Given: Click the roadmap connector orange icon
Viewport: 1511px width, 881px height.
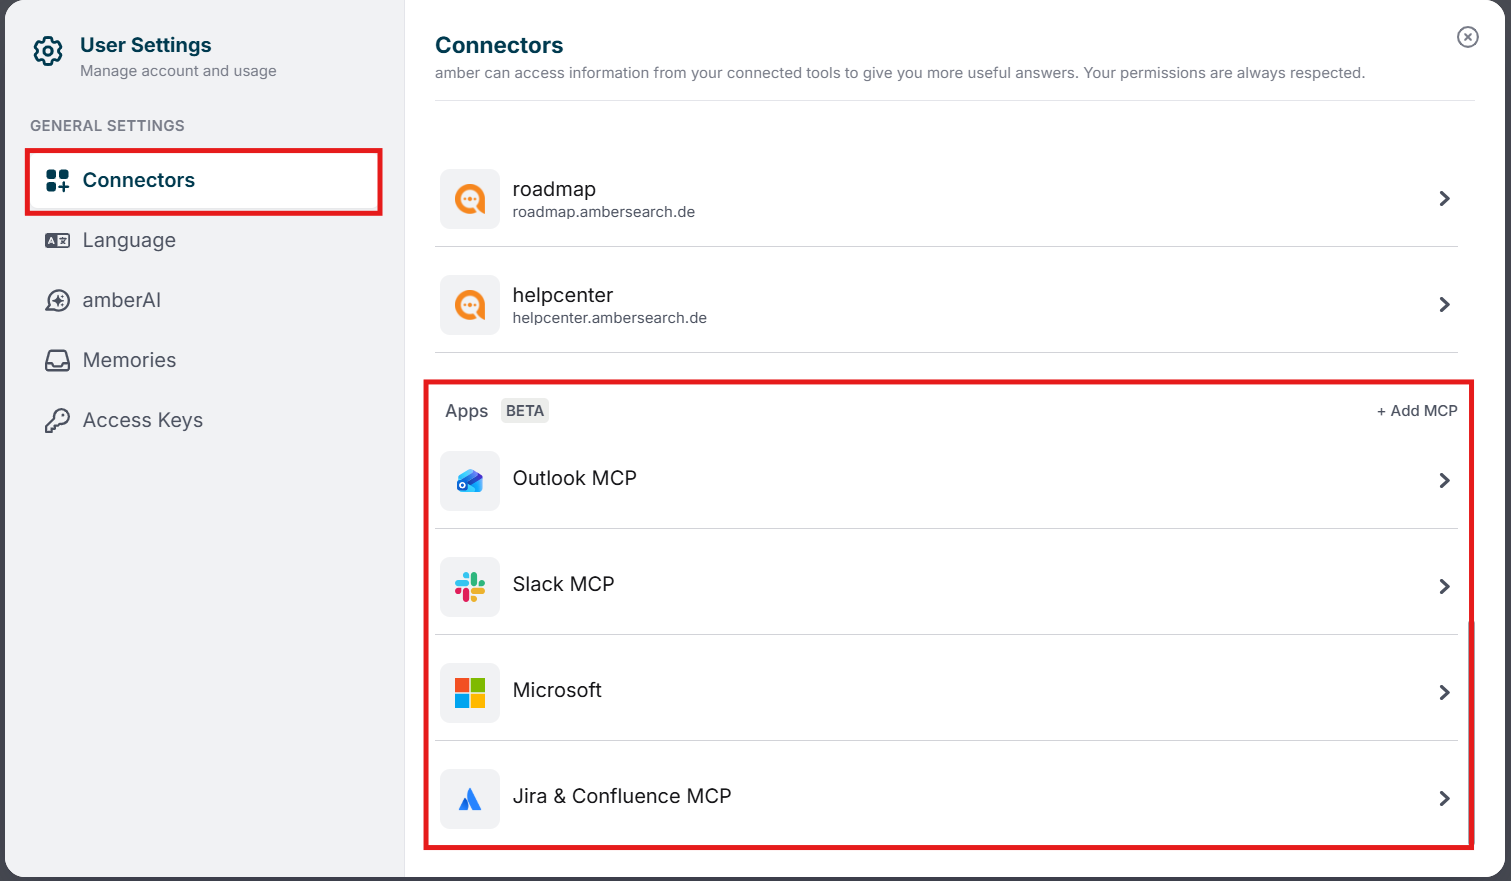Looking at the screenshot, I should tap(470, 199).
